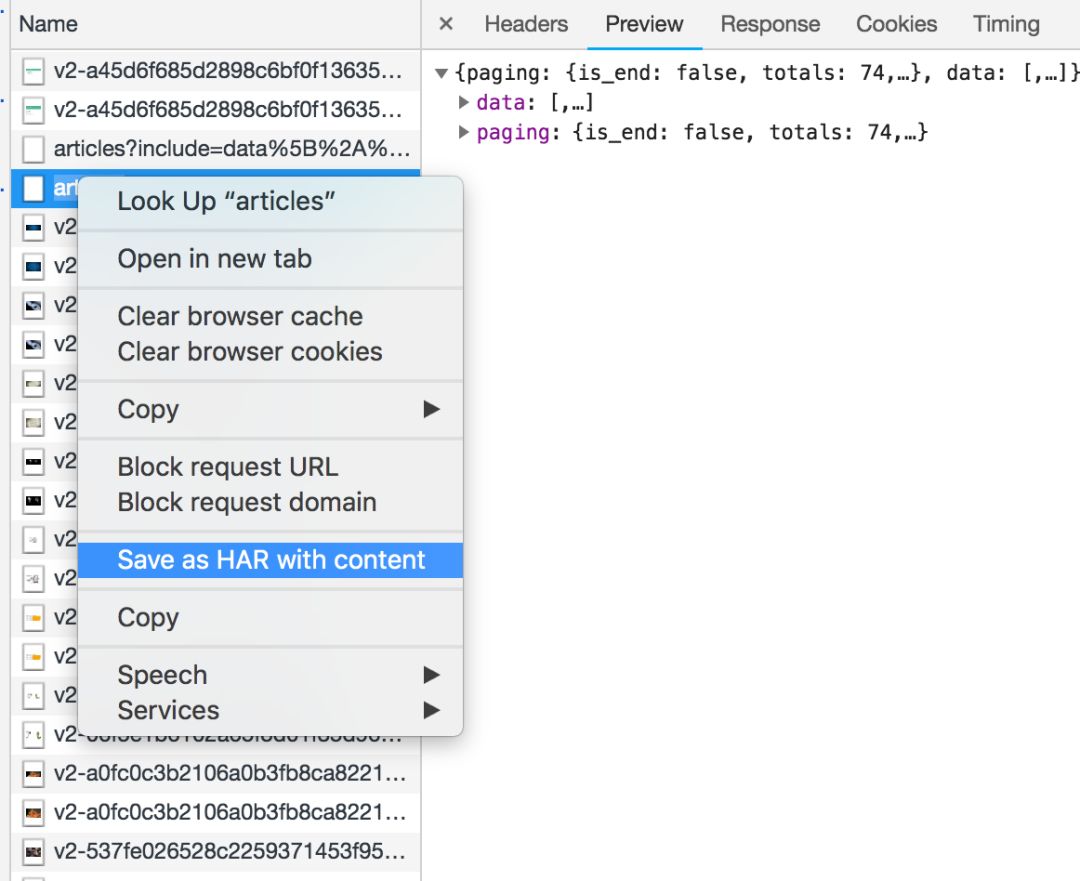Screen dimensions: 1080x881
Task: Open Services submenu arrow
Action: point(431,710)
